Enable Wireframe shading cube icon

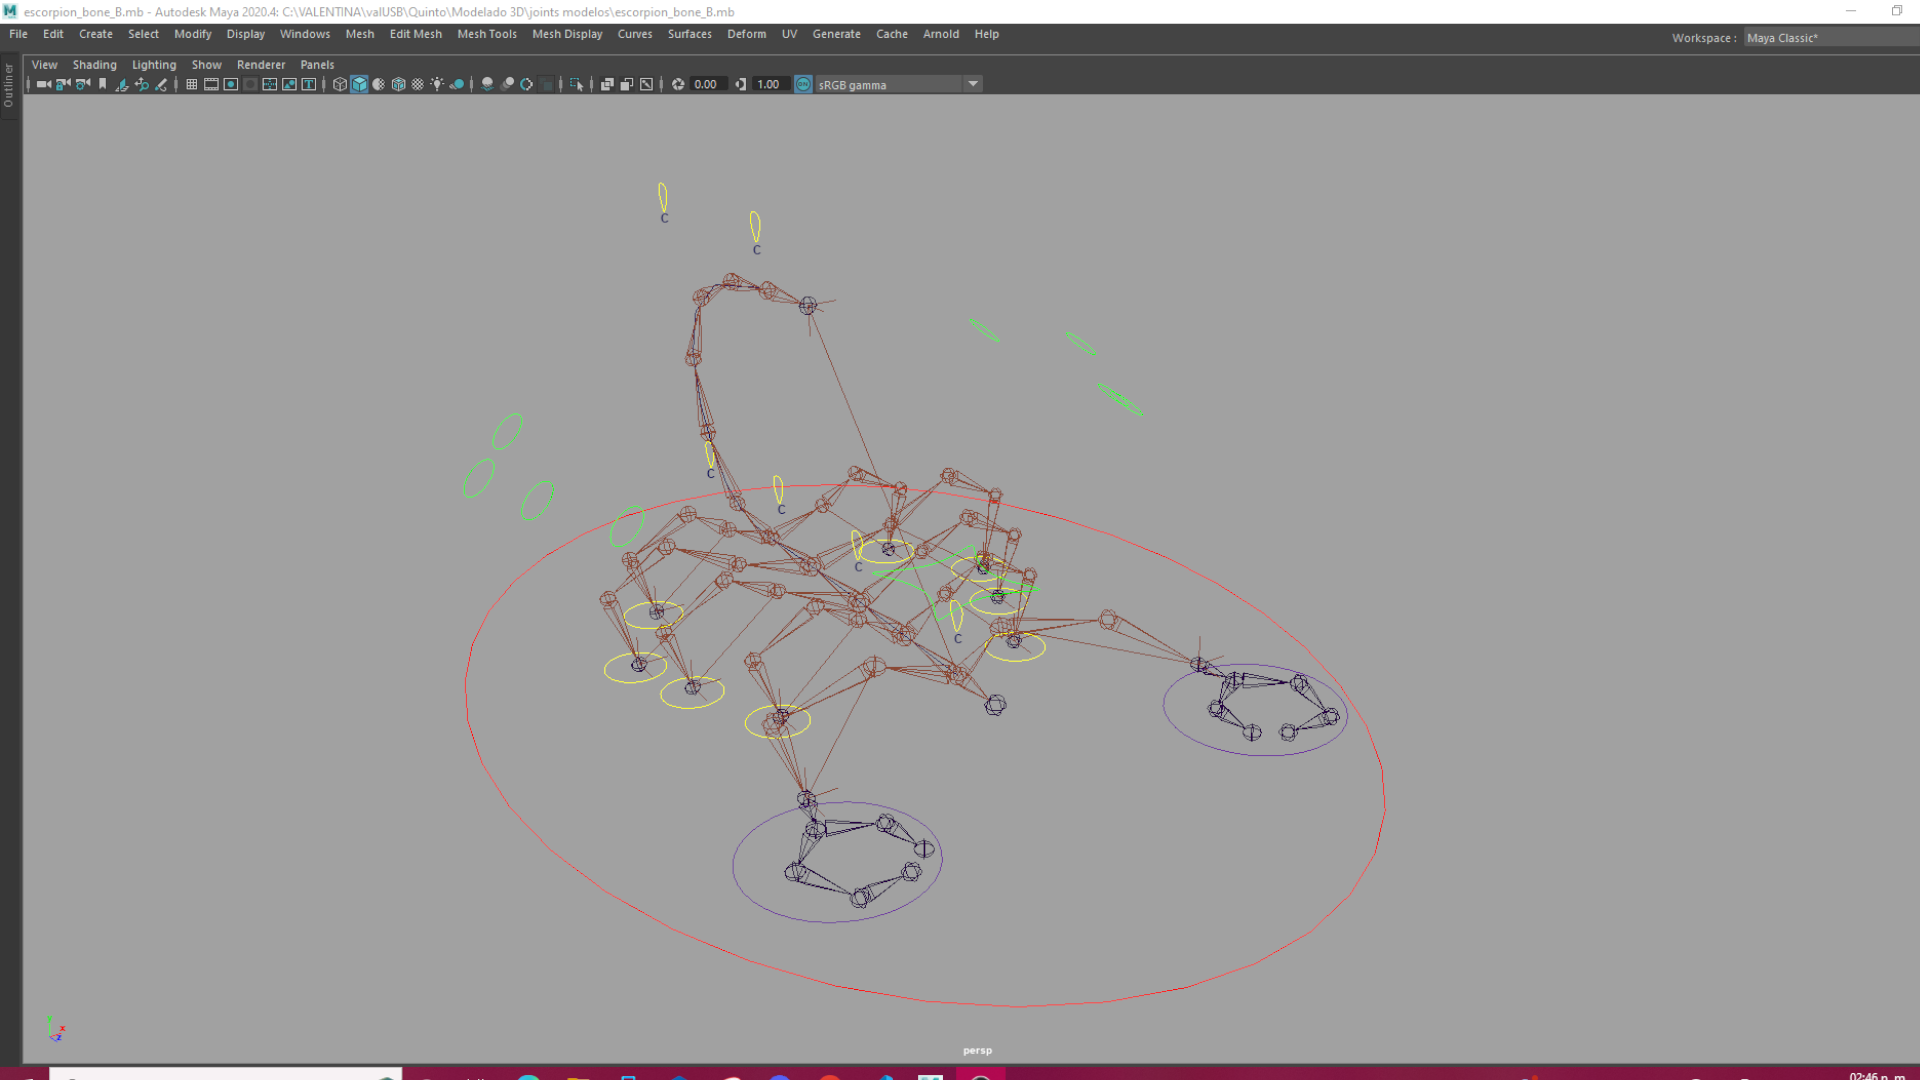340,84
